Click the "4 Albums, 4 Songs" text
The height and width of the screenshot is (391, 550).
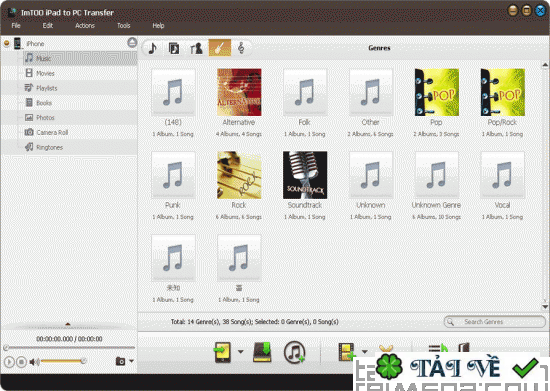[239, 134]
